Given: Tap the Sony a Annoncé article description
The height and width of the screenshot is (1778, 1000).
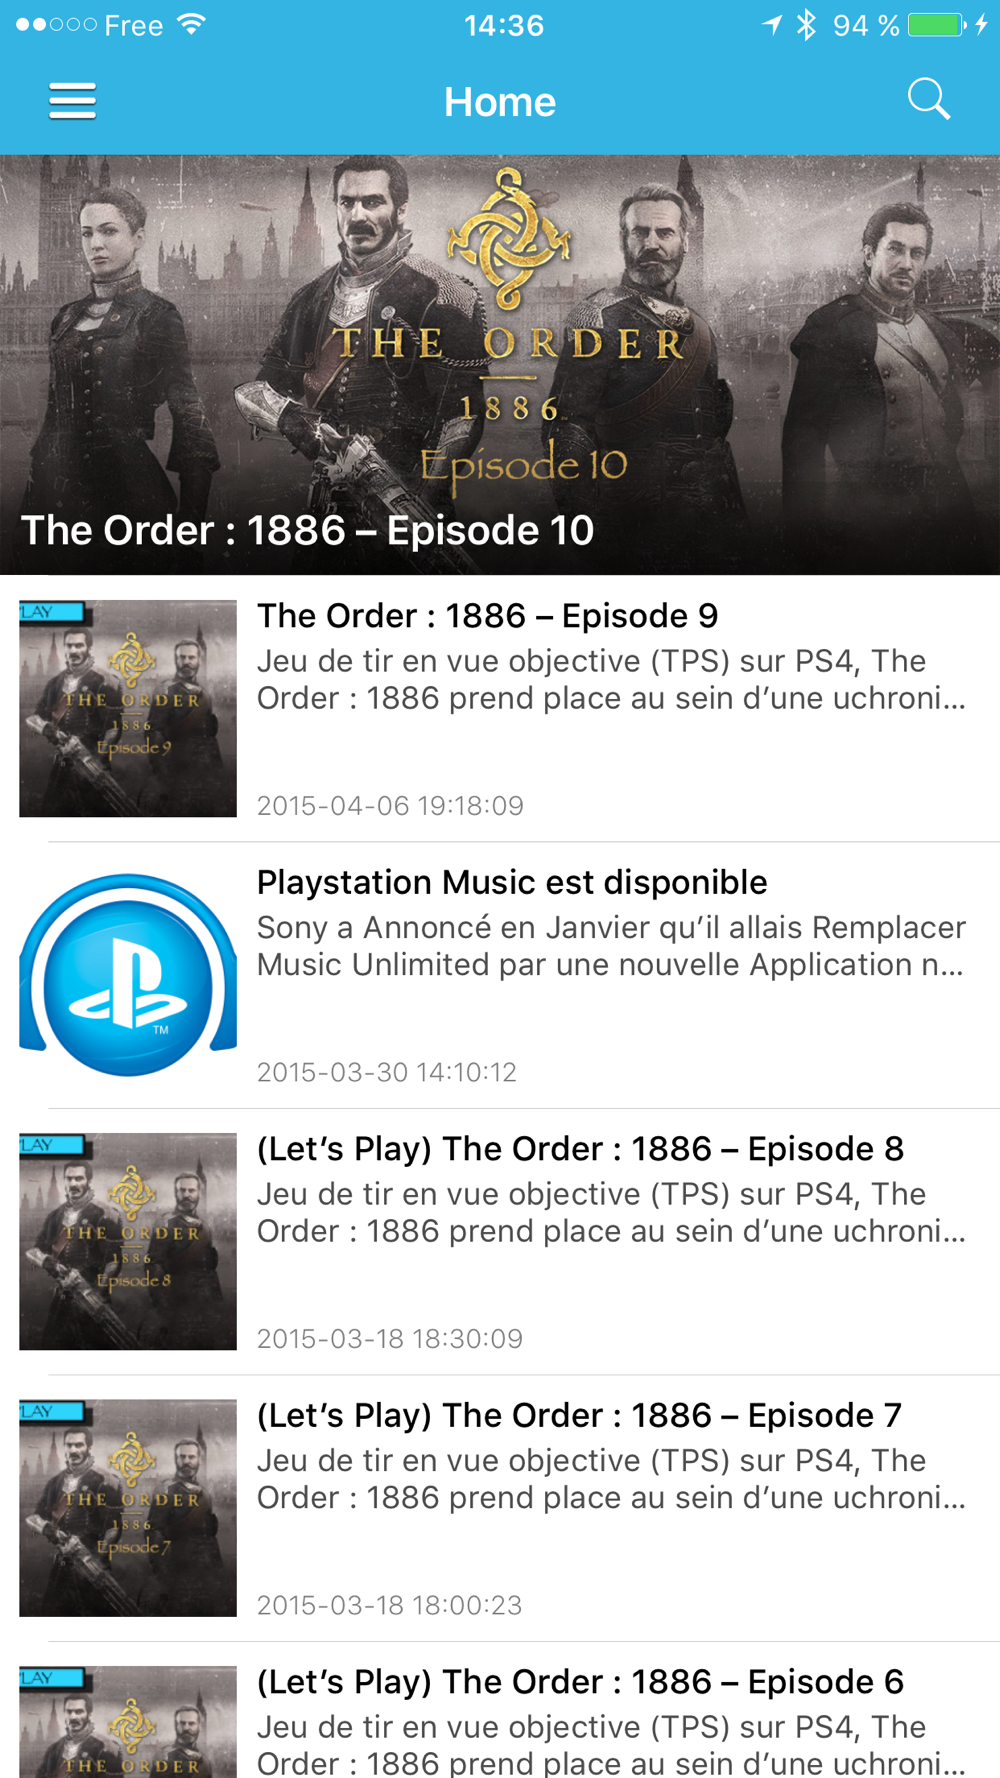Looking at the screenshot, I should coord(611,946).
